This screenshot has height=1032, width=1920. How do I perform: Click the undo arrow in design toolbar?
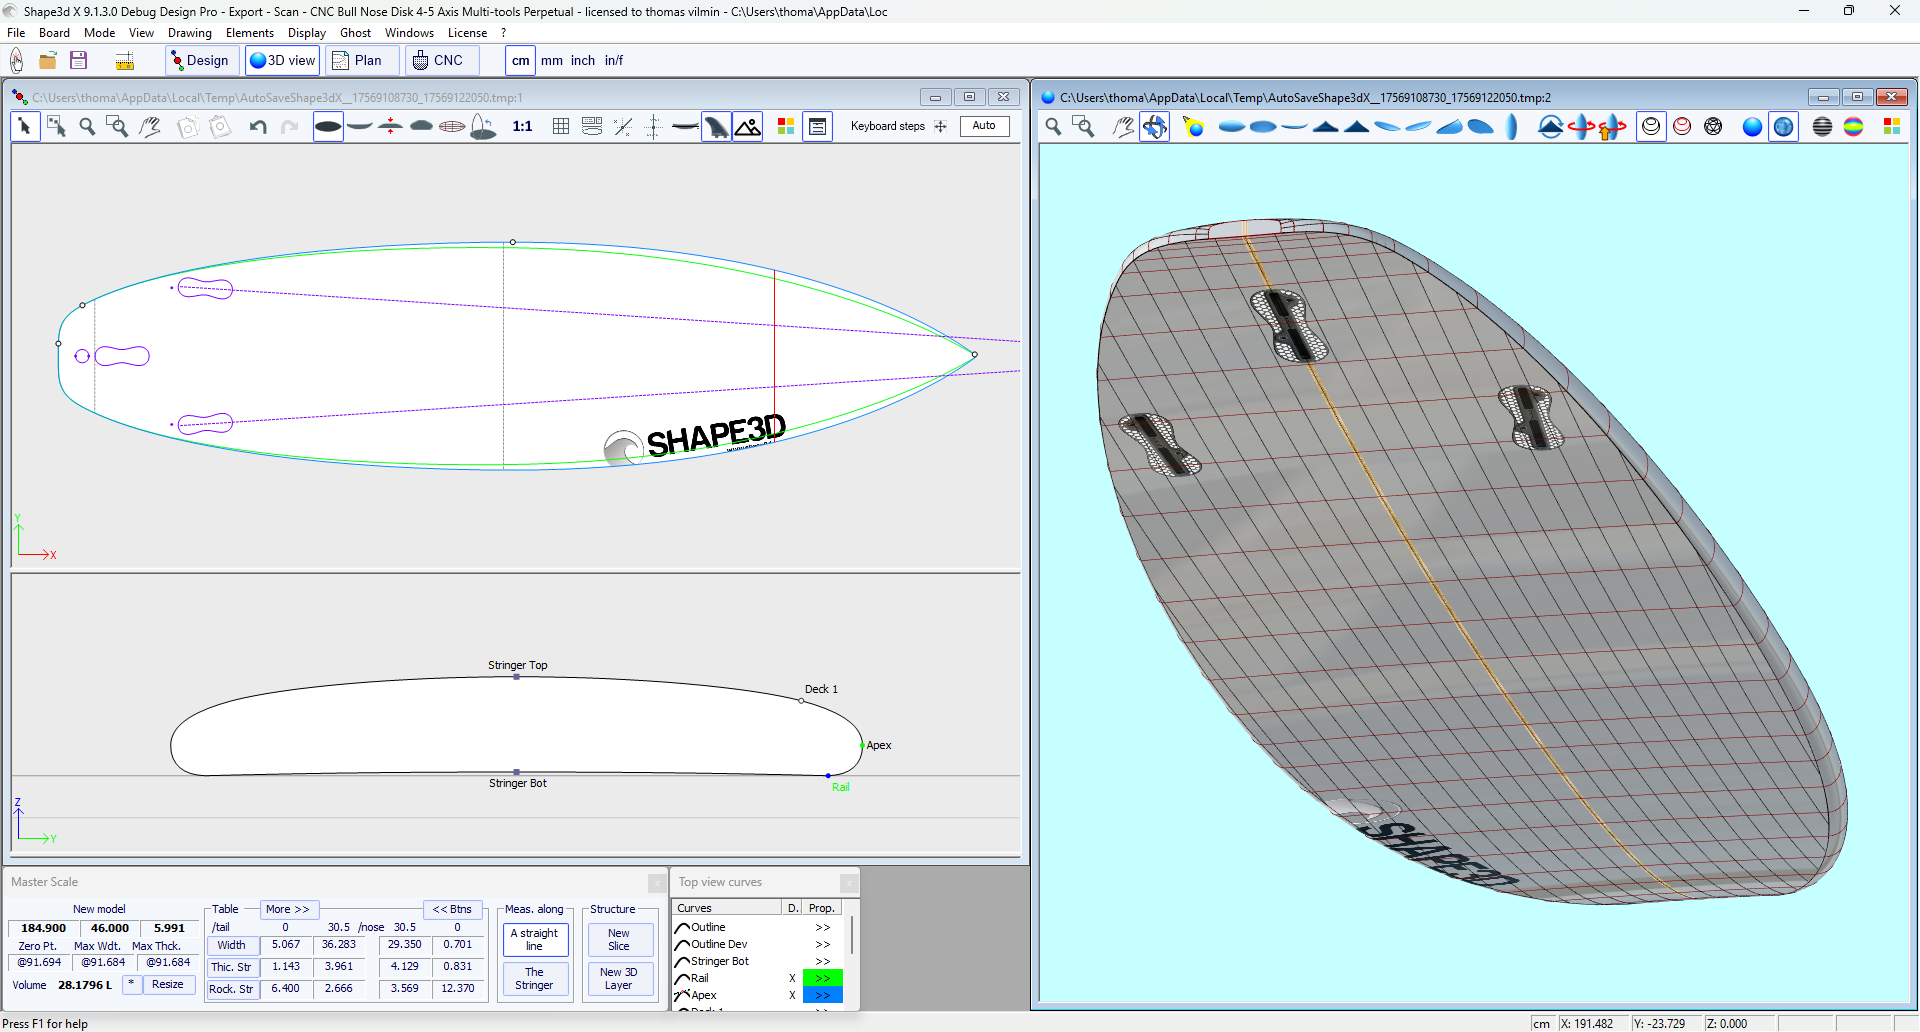pos(258,127)
